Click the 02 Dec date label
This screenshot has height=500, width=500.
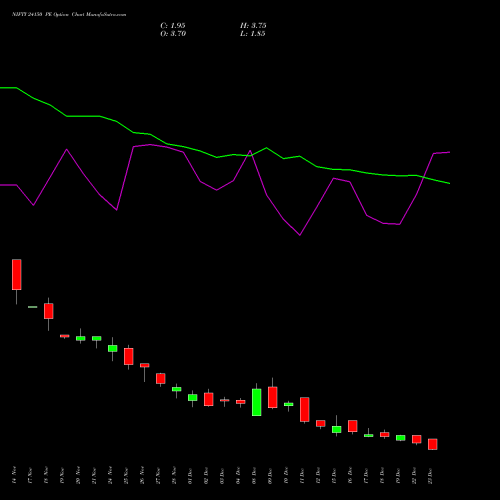pos(206,475)
